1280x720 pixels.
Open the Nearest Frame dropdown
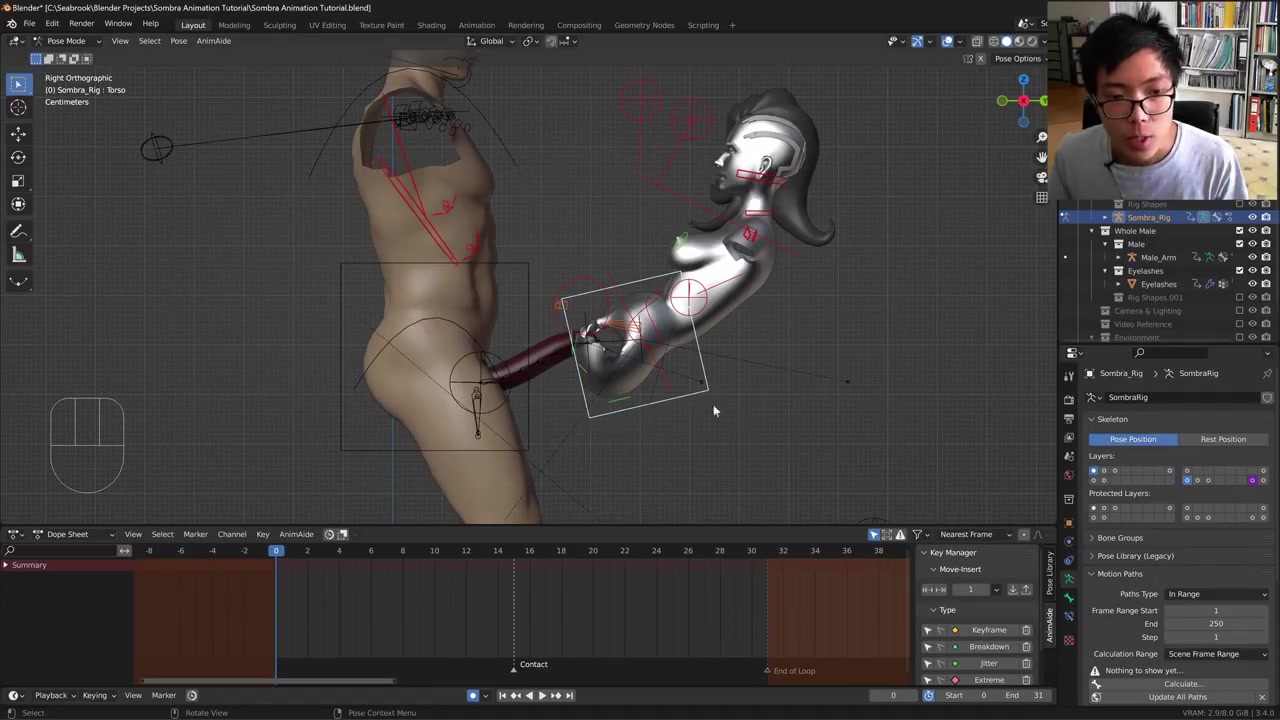971,534
